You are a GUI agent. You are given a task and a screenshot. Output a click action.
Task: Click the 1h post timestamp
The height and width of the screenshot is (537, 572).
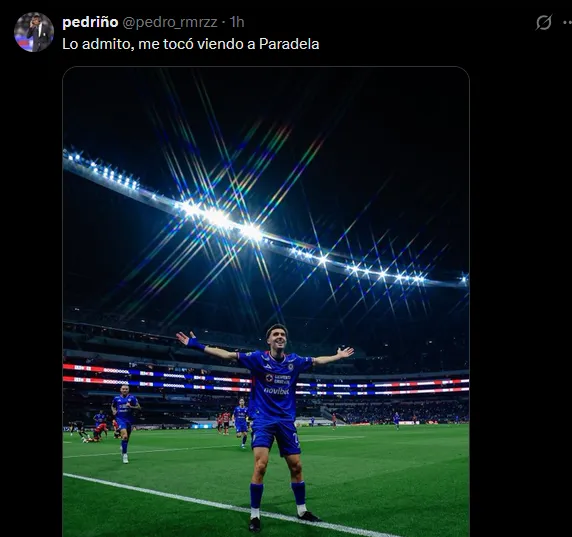237,22
